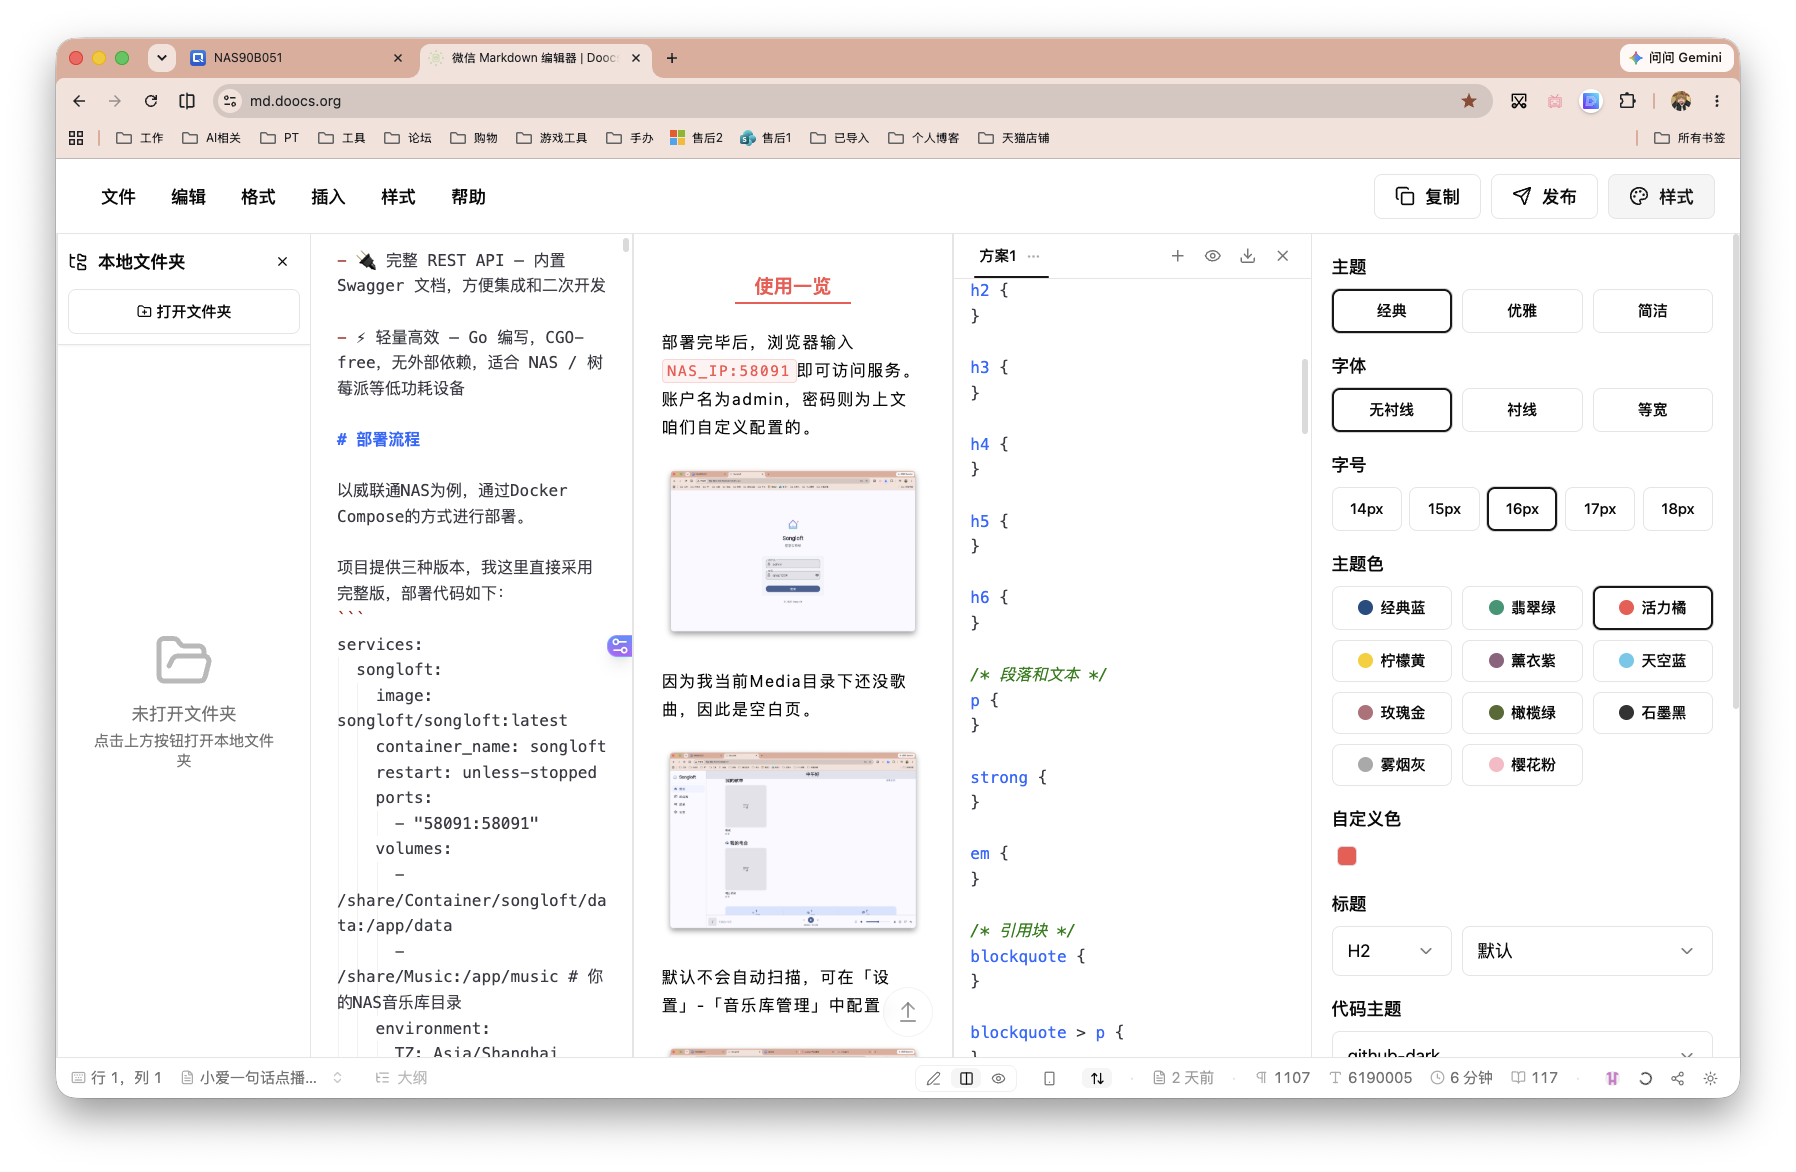Open the 格式 menu

[x=258, y=197]
